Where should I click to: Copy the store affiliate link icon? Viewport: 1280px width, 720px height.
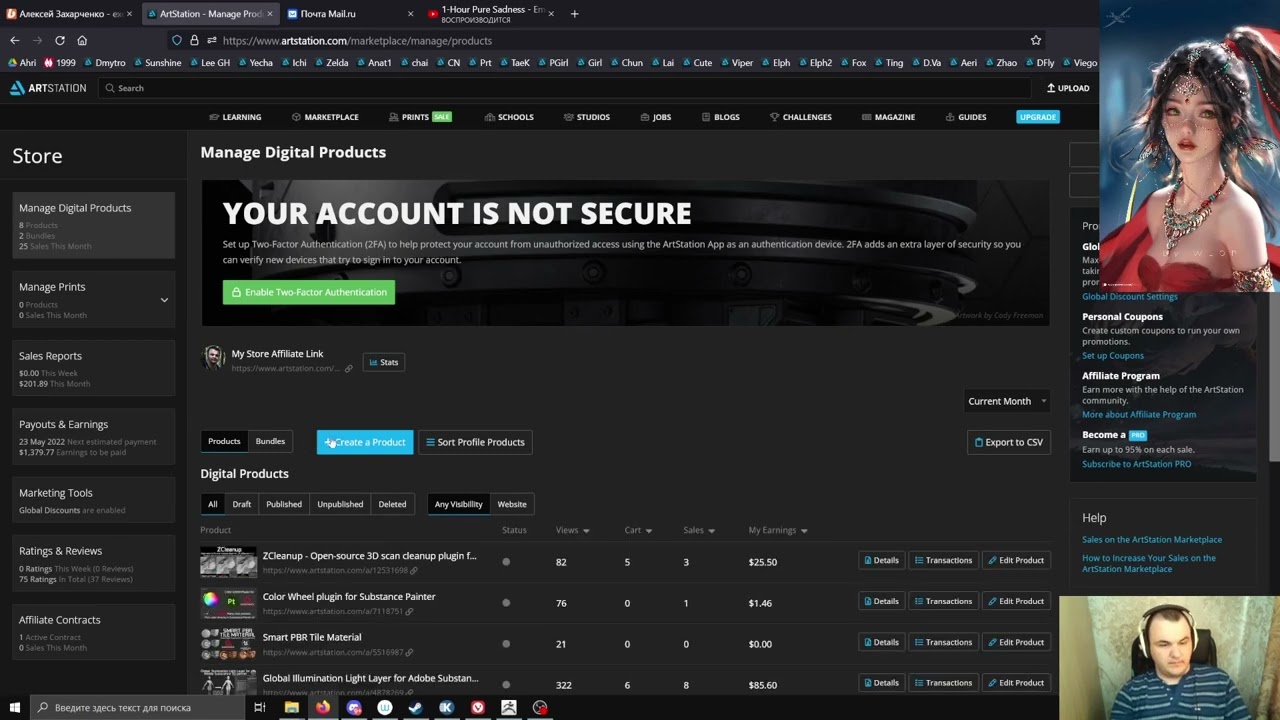pyautogui.click(x=348, y=369)
